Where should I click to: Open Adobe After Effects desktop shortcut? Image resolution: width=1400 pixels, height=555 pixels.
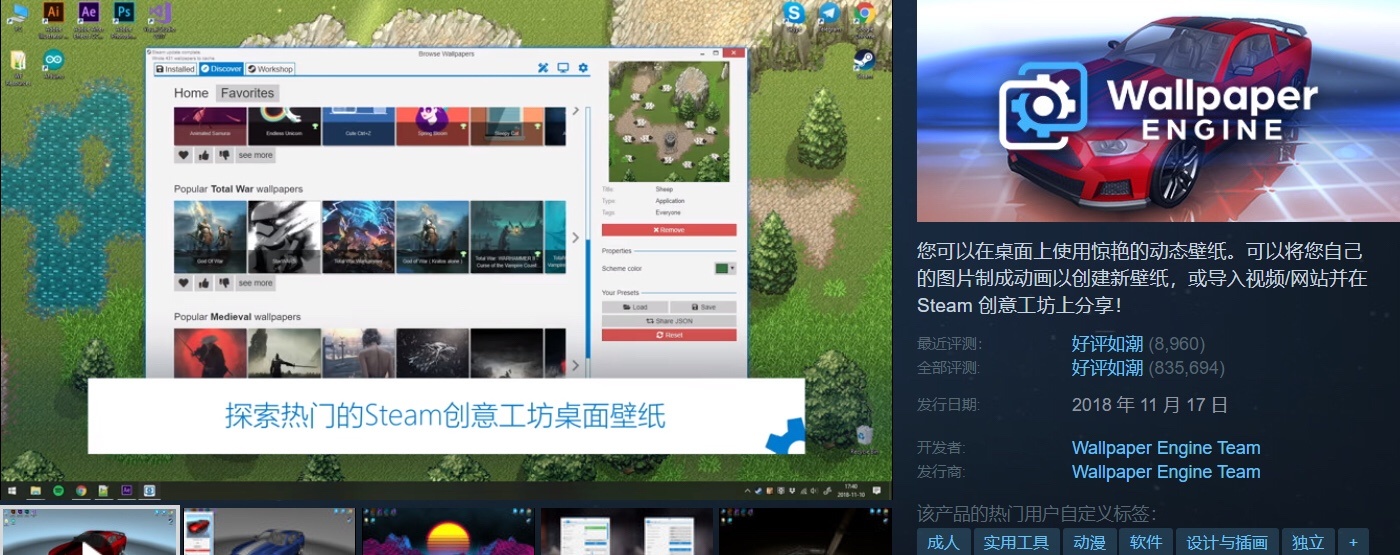pyautogui.click(x=88, y=19)
